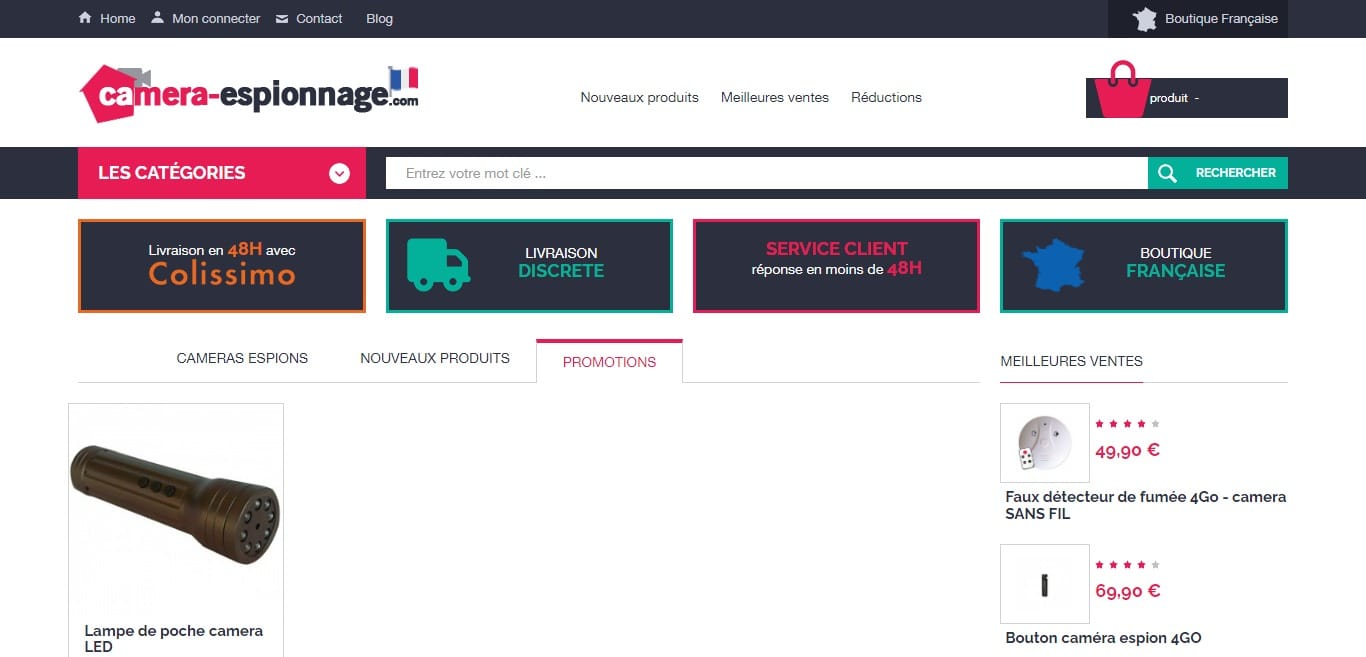Click the 49,90 € price
Viewport: 1366px width, 657px height.
[x=1127, y=450]
